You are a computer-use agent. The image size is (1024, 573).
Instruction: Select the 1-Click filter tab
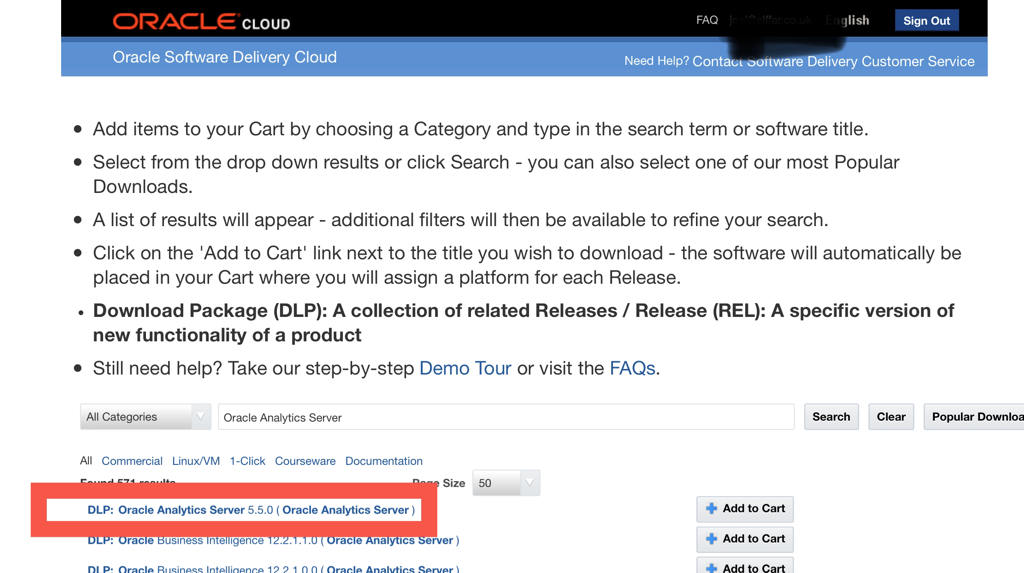click(248, 461)
